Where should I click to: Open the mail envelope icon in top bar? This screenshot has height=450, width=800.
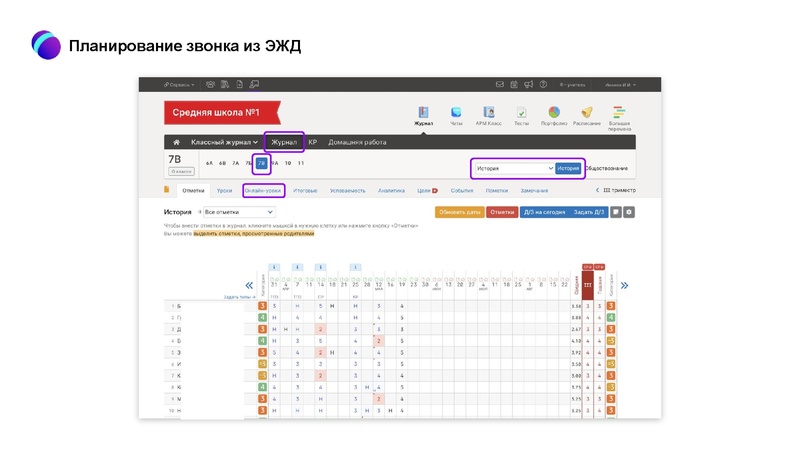pos(499,85)
